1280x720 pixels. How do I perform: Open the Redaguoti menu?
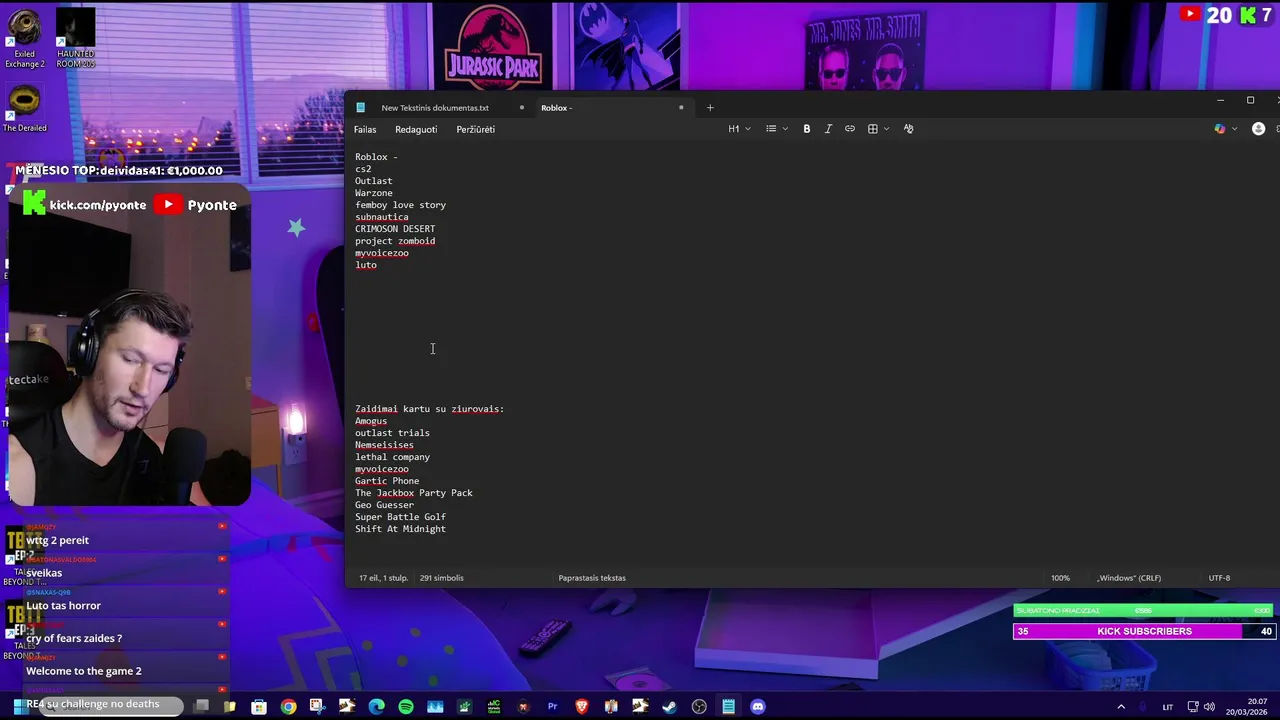(416, 129)
